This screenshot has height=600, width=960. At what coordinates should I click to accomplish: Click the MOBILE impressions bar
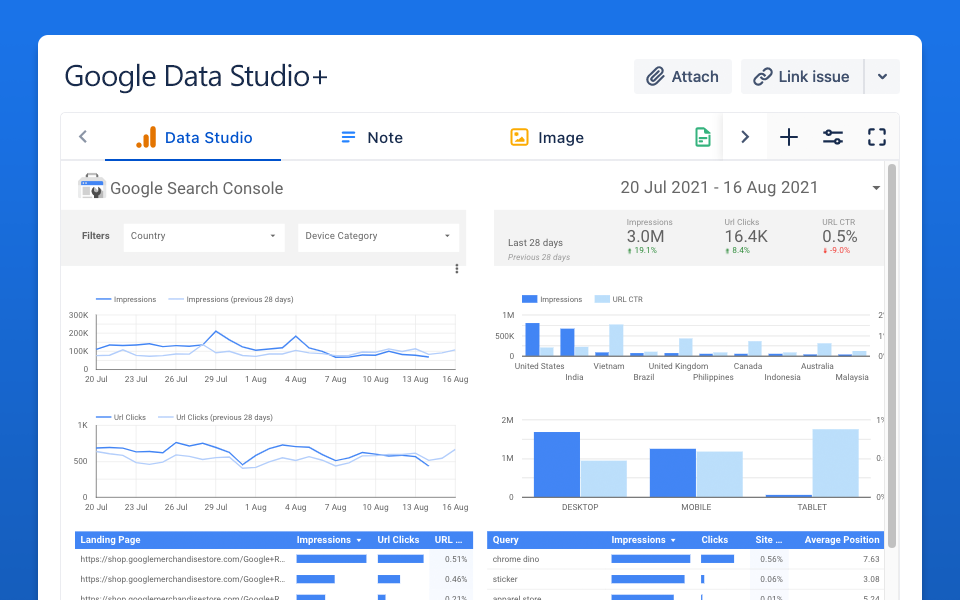(x=673, y=473)
